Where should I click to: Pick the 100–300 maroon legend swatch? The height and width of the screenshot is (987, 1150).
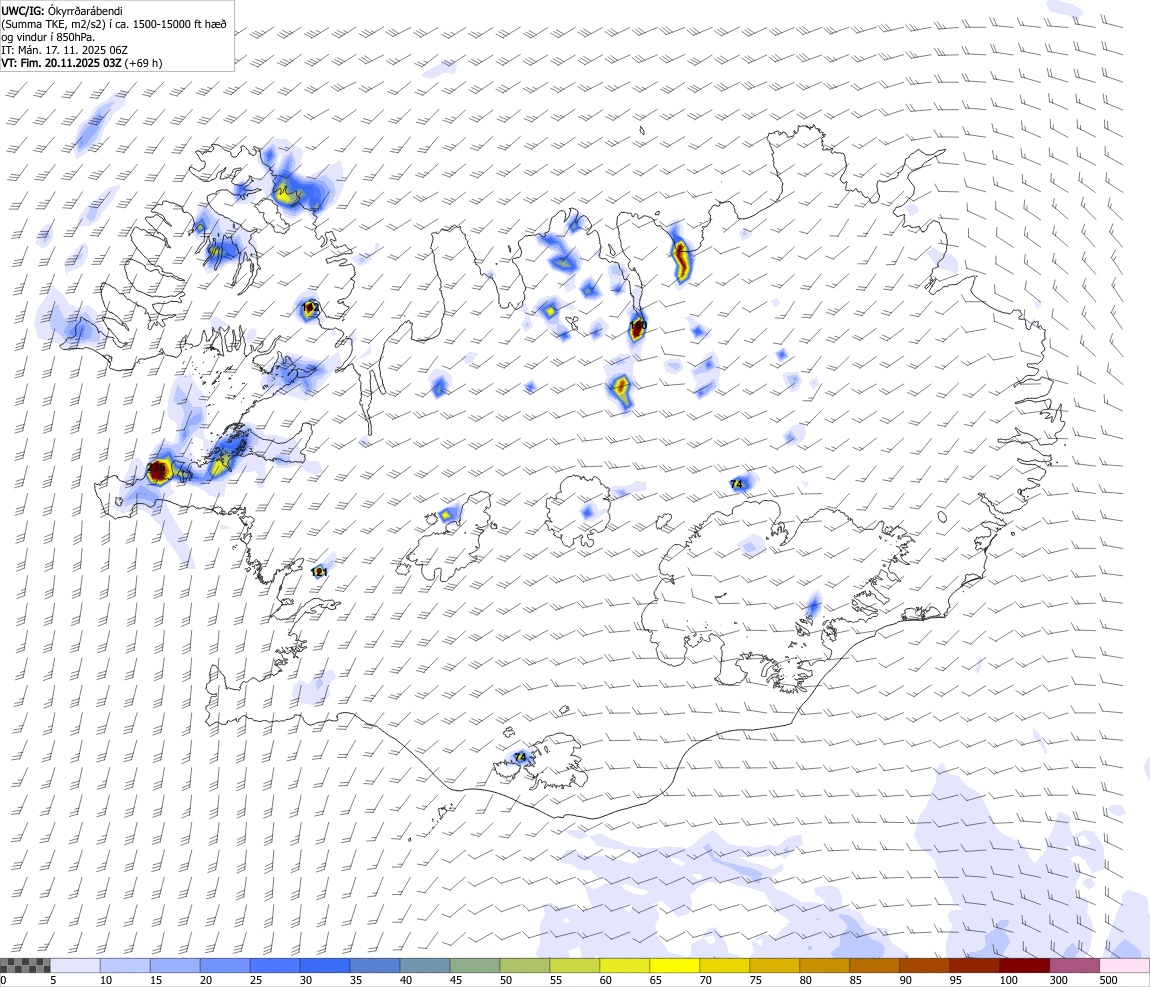(x=1025, y=965)
